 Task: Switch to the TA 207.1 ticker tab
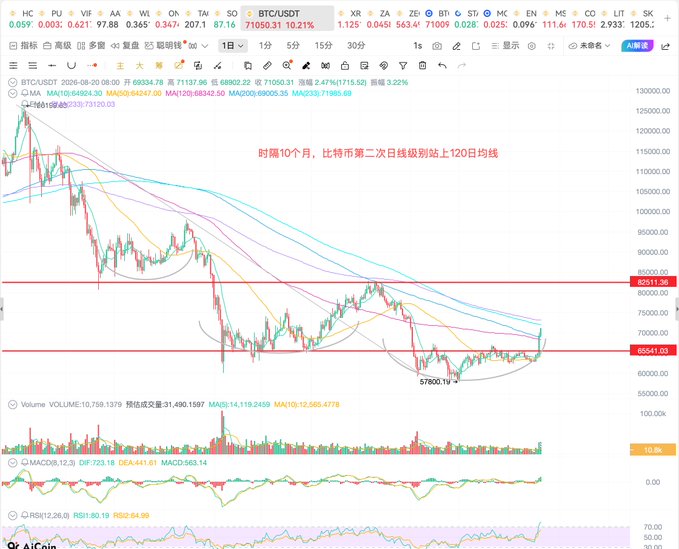[x=196, y=19]
